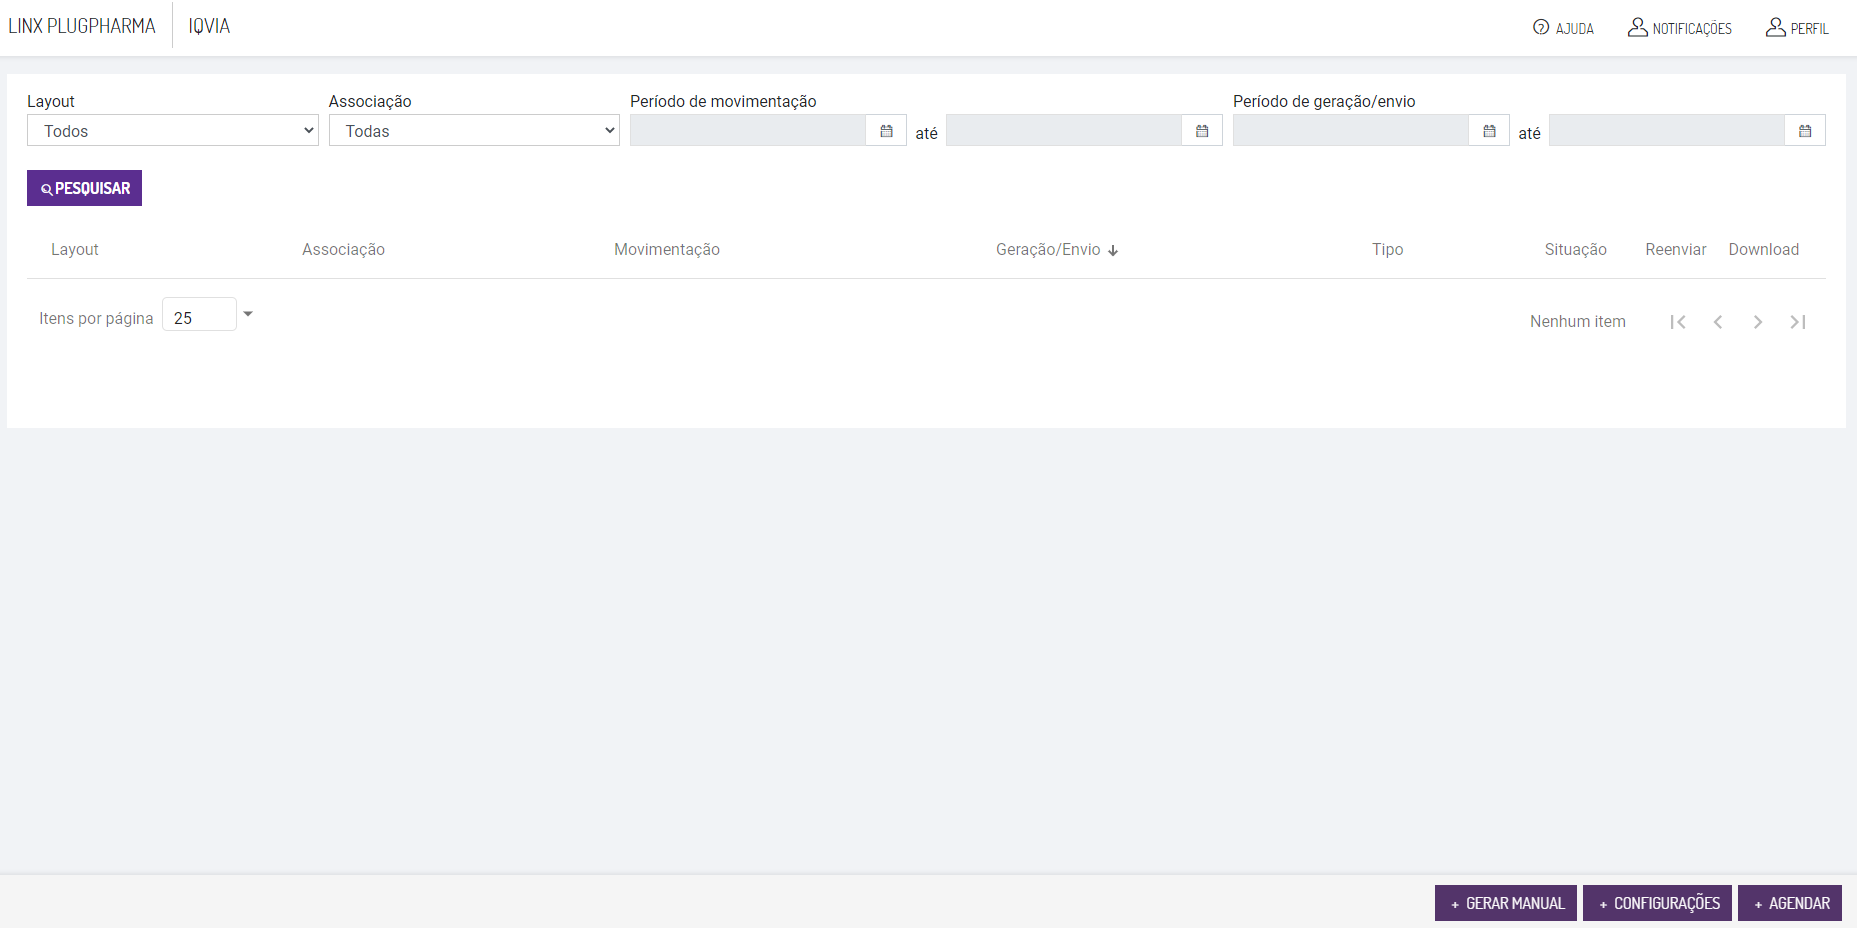Click the Linx Plugpharma logo text
The width and height of the screenshot is (1857, 928).
(82, 26)
